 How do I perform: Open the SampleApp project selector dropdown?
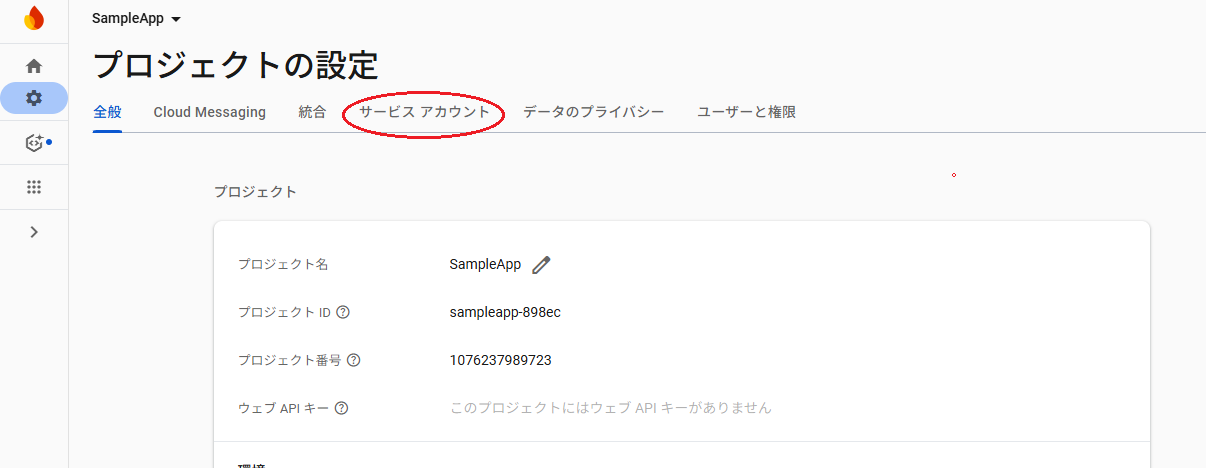(x=136, y=19)
